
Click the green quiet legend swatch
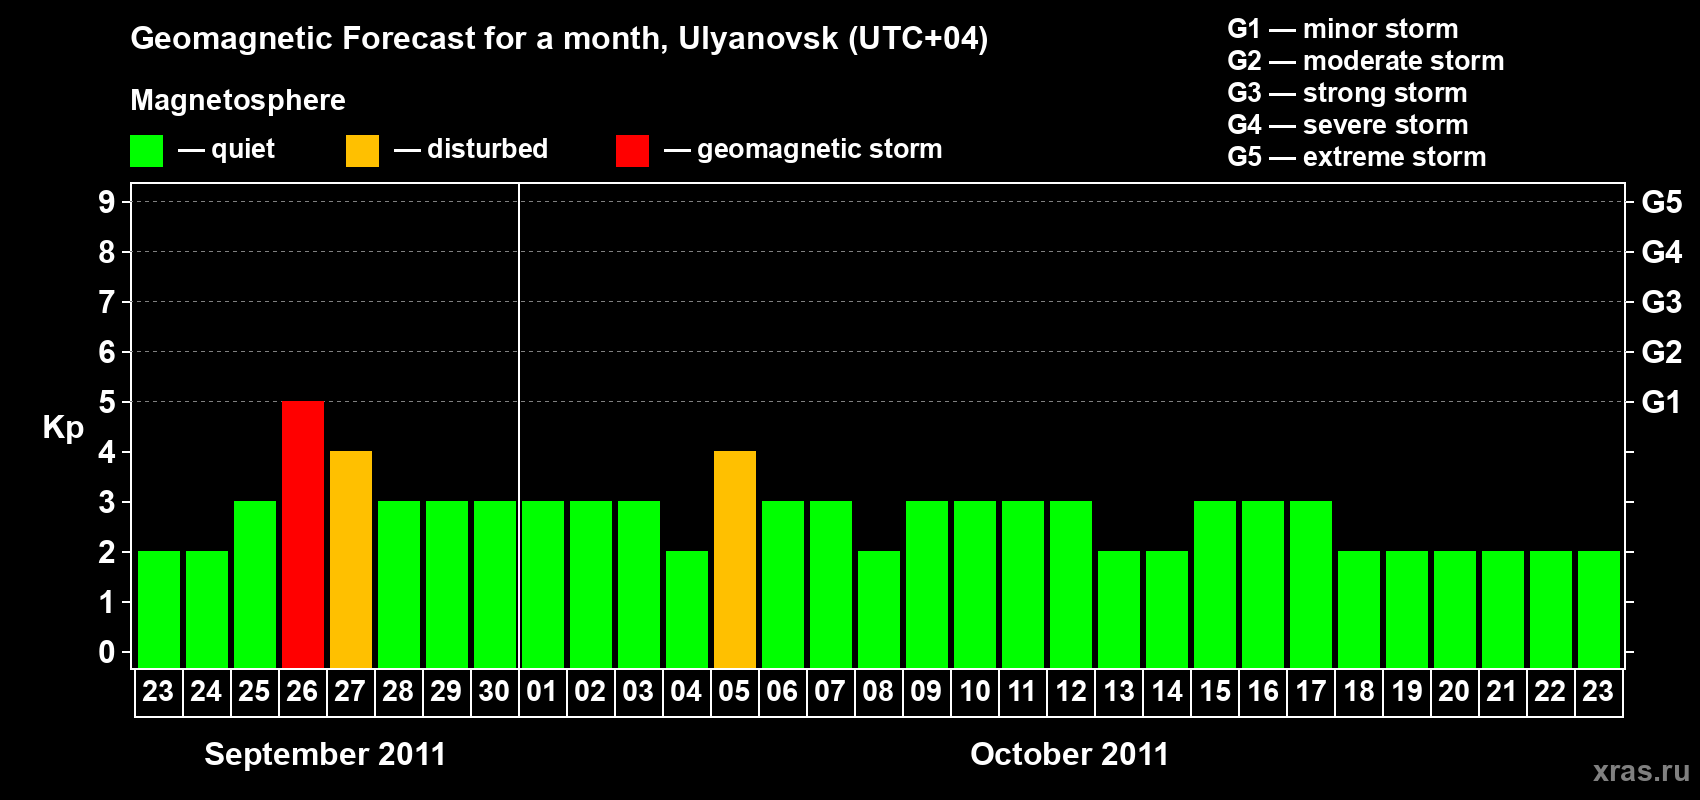(x=146, y=151)
